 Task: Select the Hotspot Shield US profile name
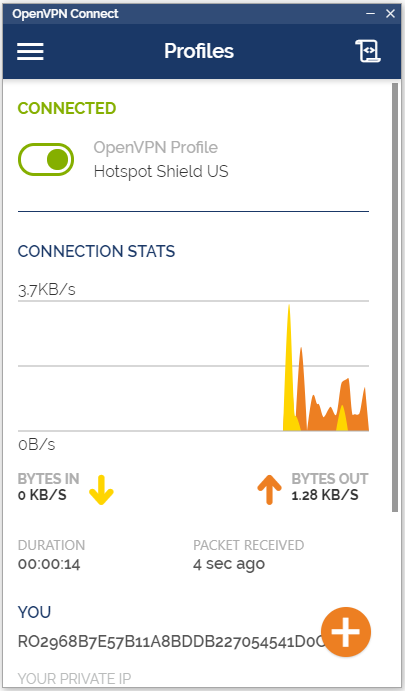(x=161, y=171)
